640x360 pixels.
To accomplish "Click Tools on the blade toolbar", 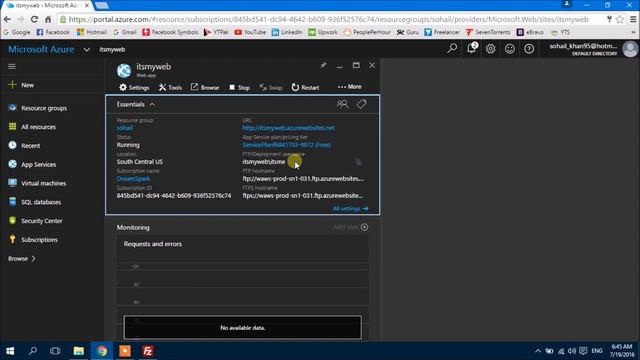I will pyautogui.click(x=170, y=87).
